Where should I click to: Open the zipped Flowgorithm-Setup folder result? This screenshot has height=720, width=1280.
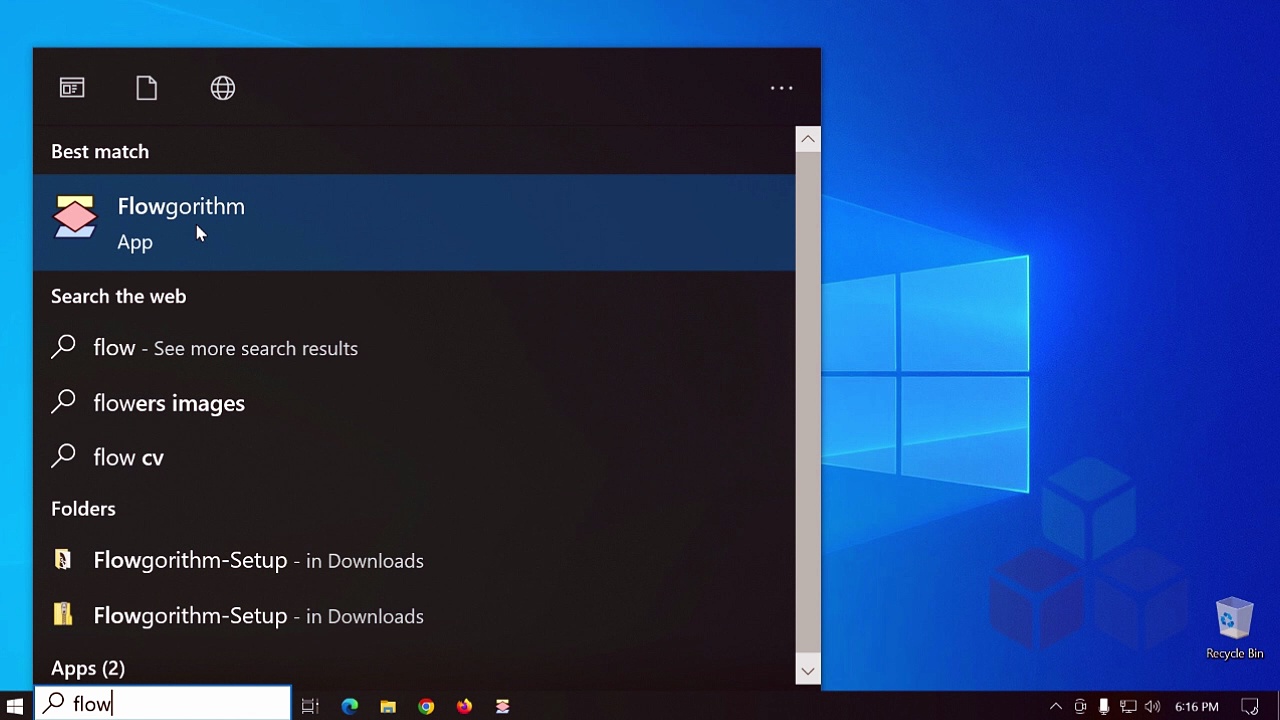click(414, 615)
